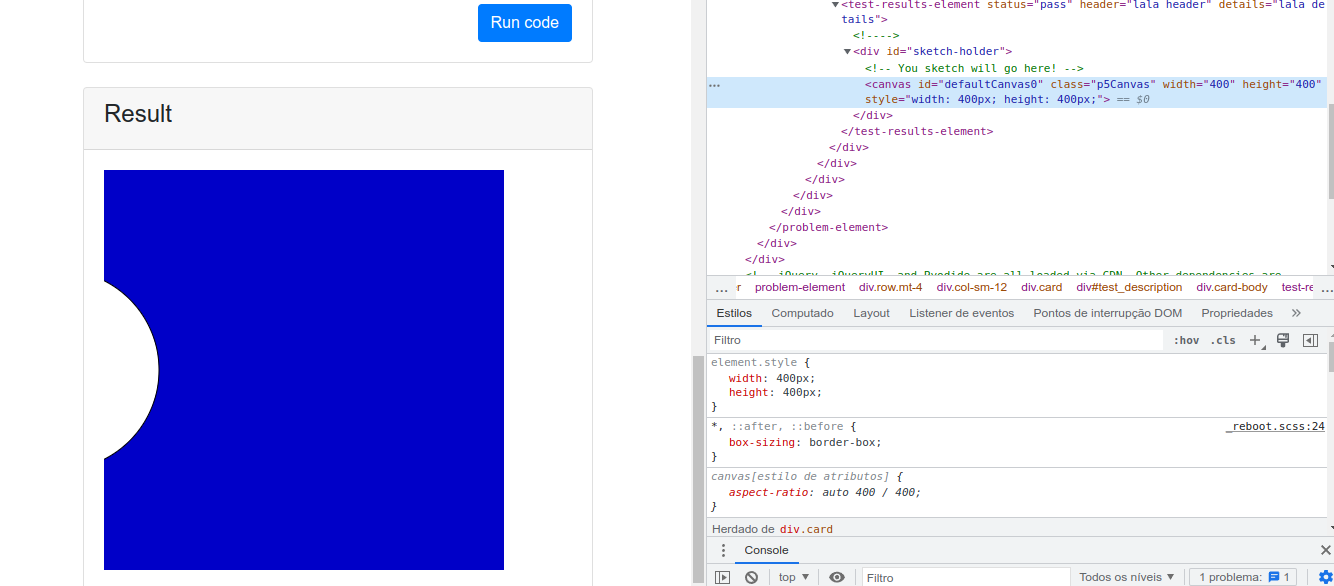Open the element state paint brush icon

point(1283,340)
